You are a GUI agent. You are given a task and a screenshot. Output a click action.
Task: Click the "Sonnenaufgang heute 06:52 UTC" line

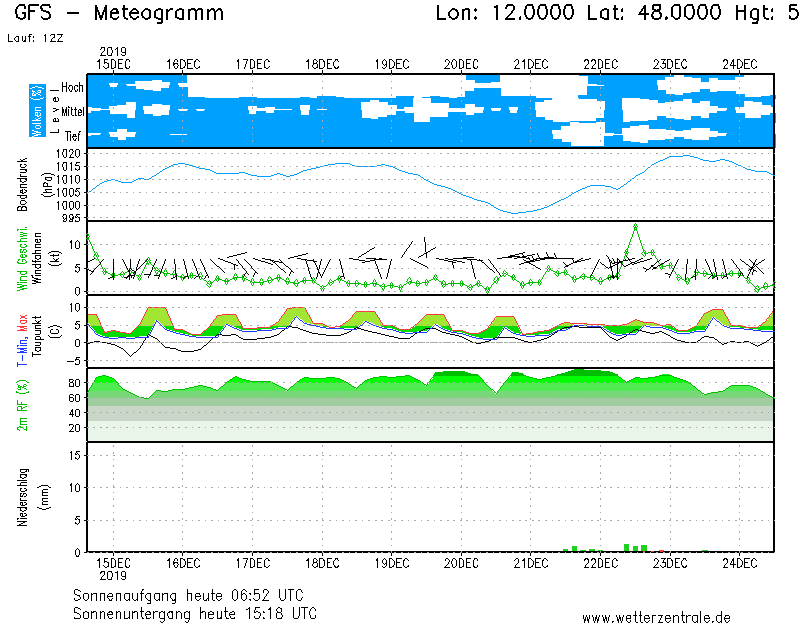tap(188, 595)
